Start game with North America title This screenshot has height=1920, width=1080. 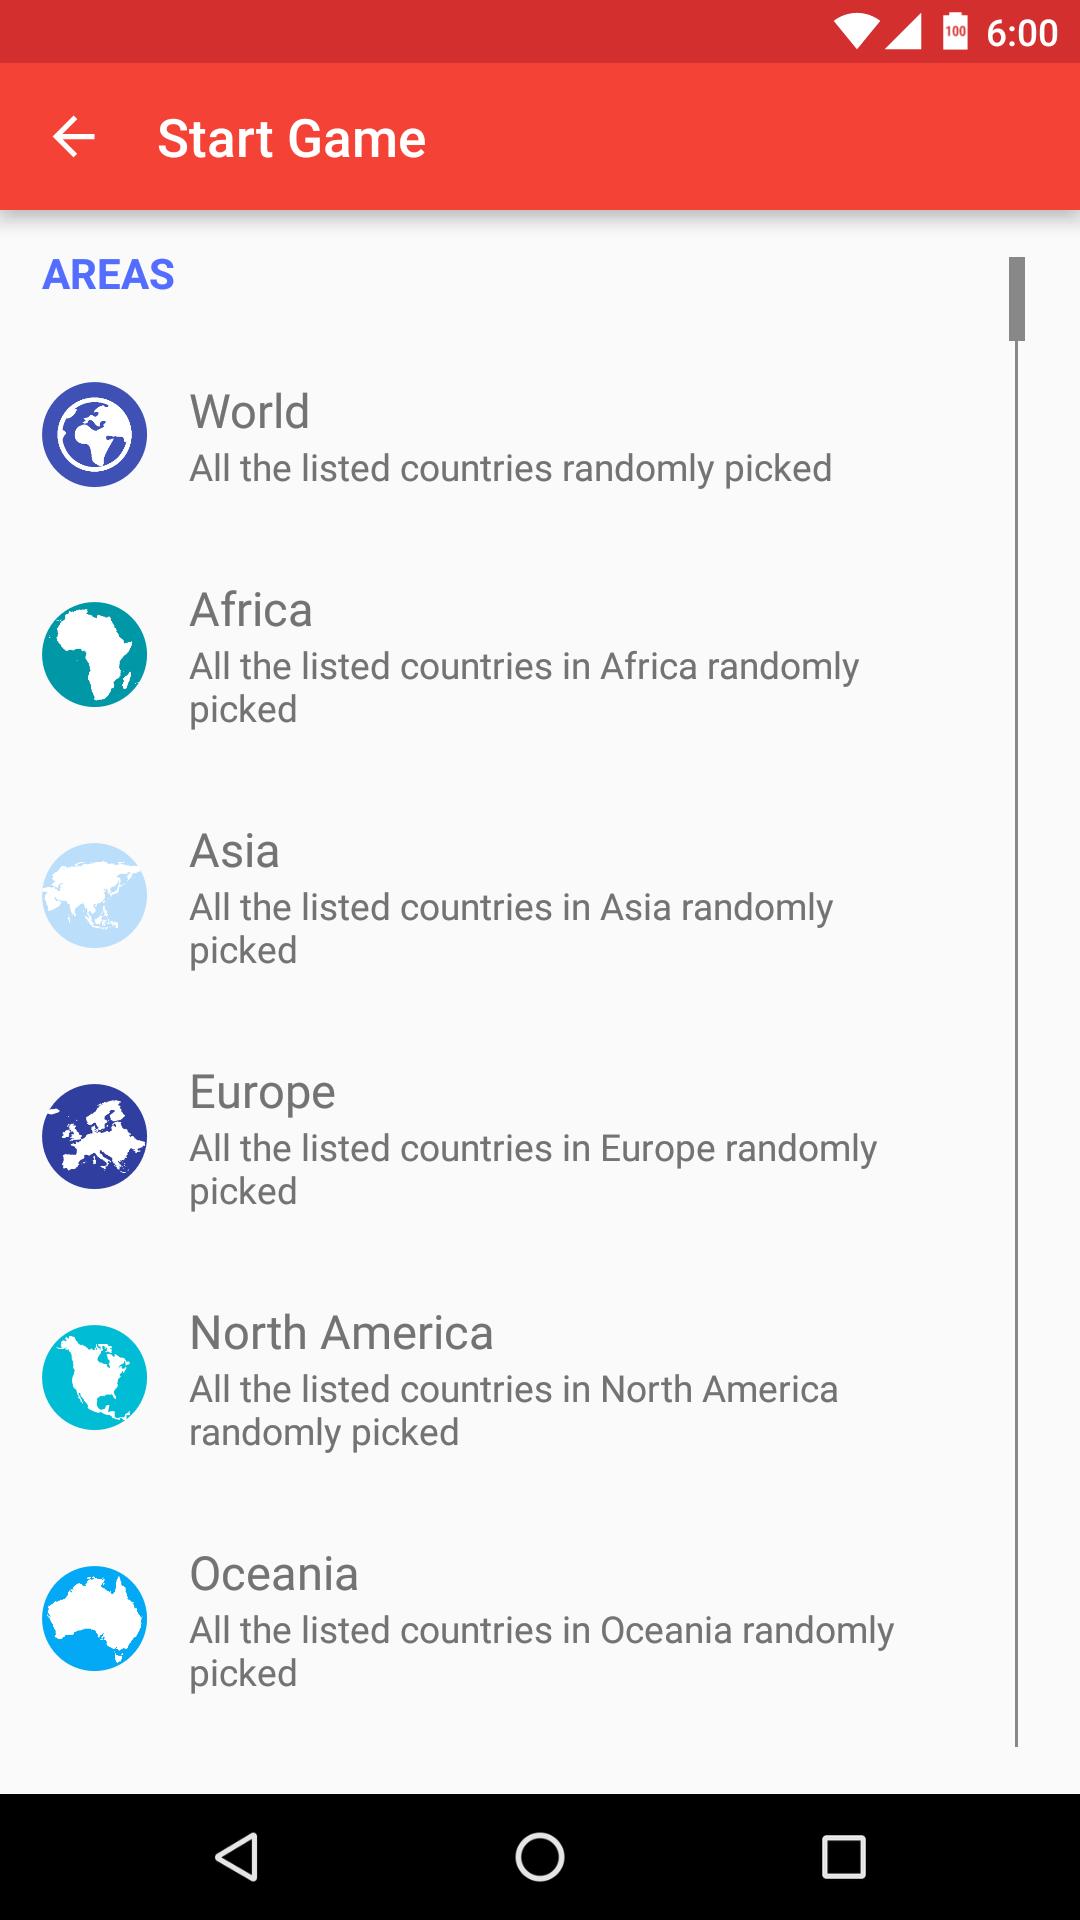342,1333
